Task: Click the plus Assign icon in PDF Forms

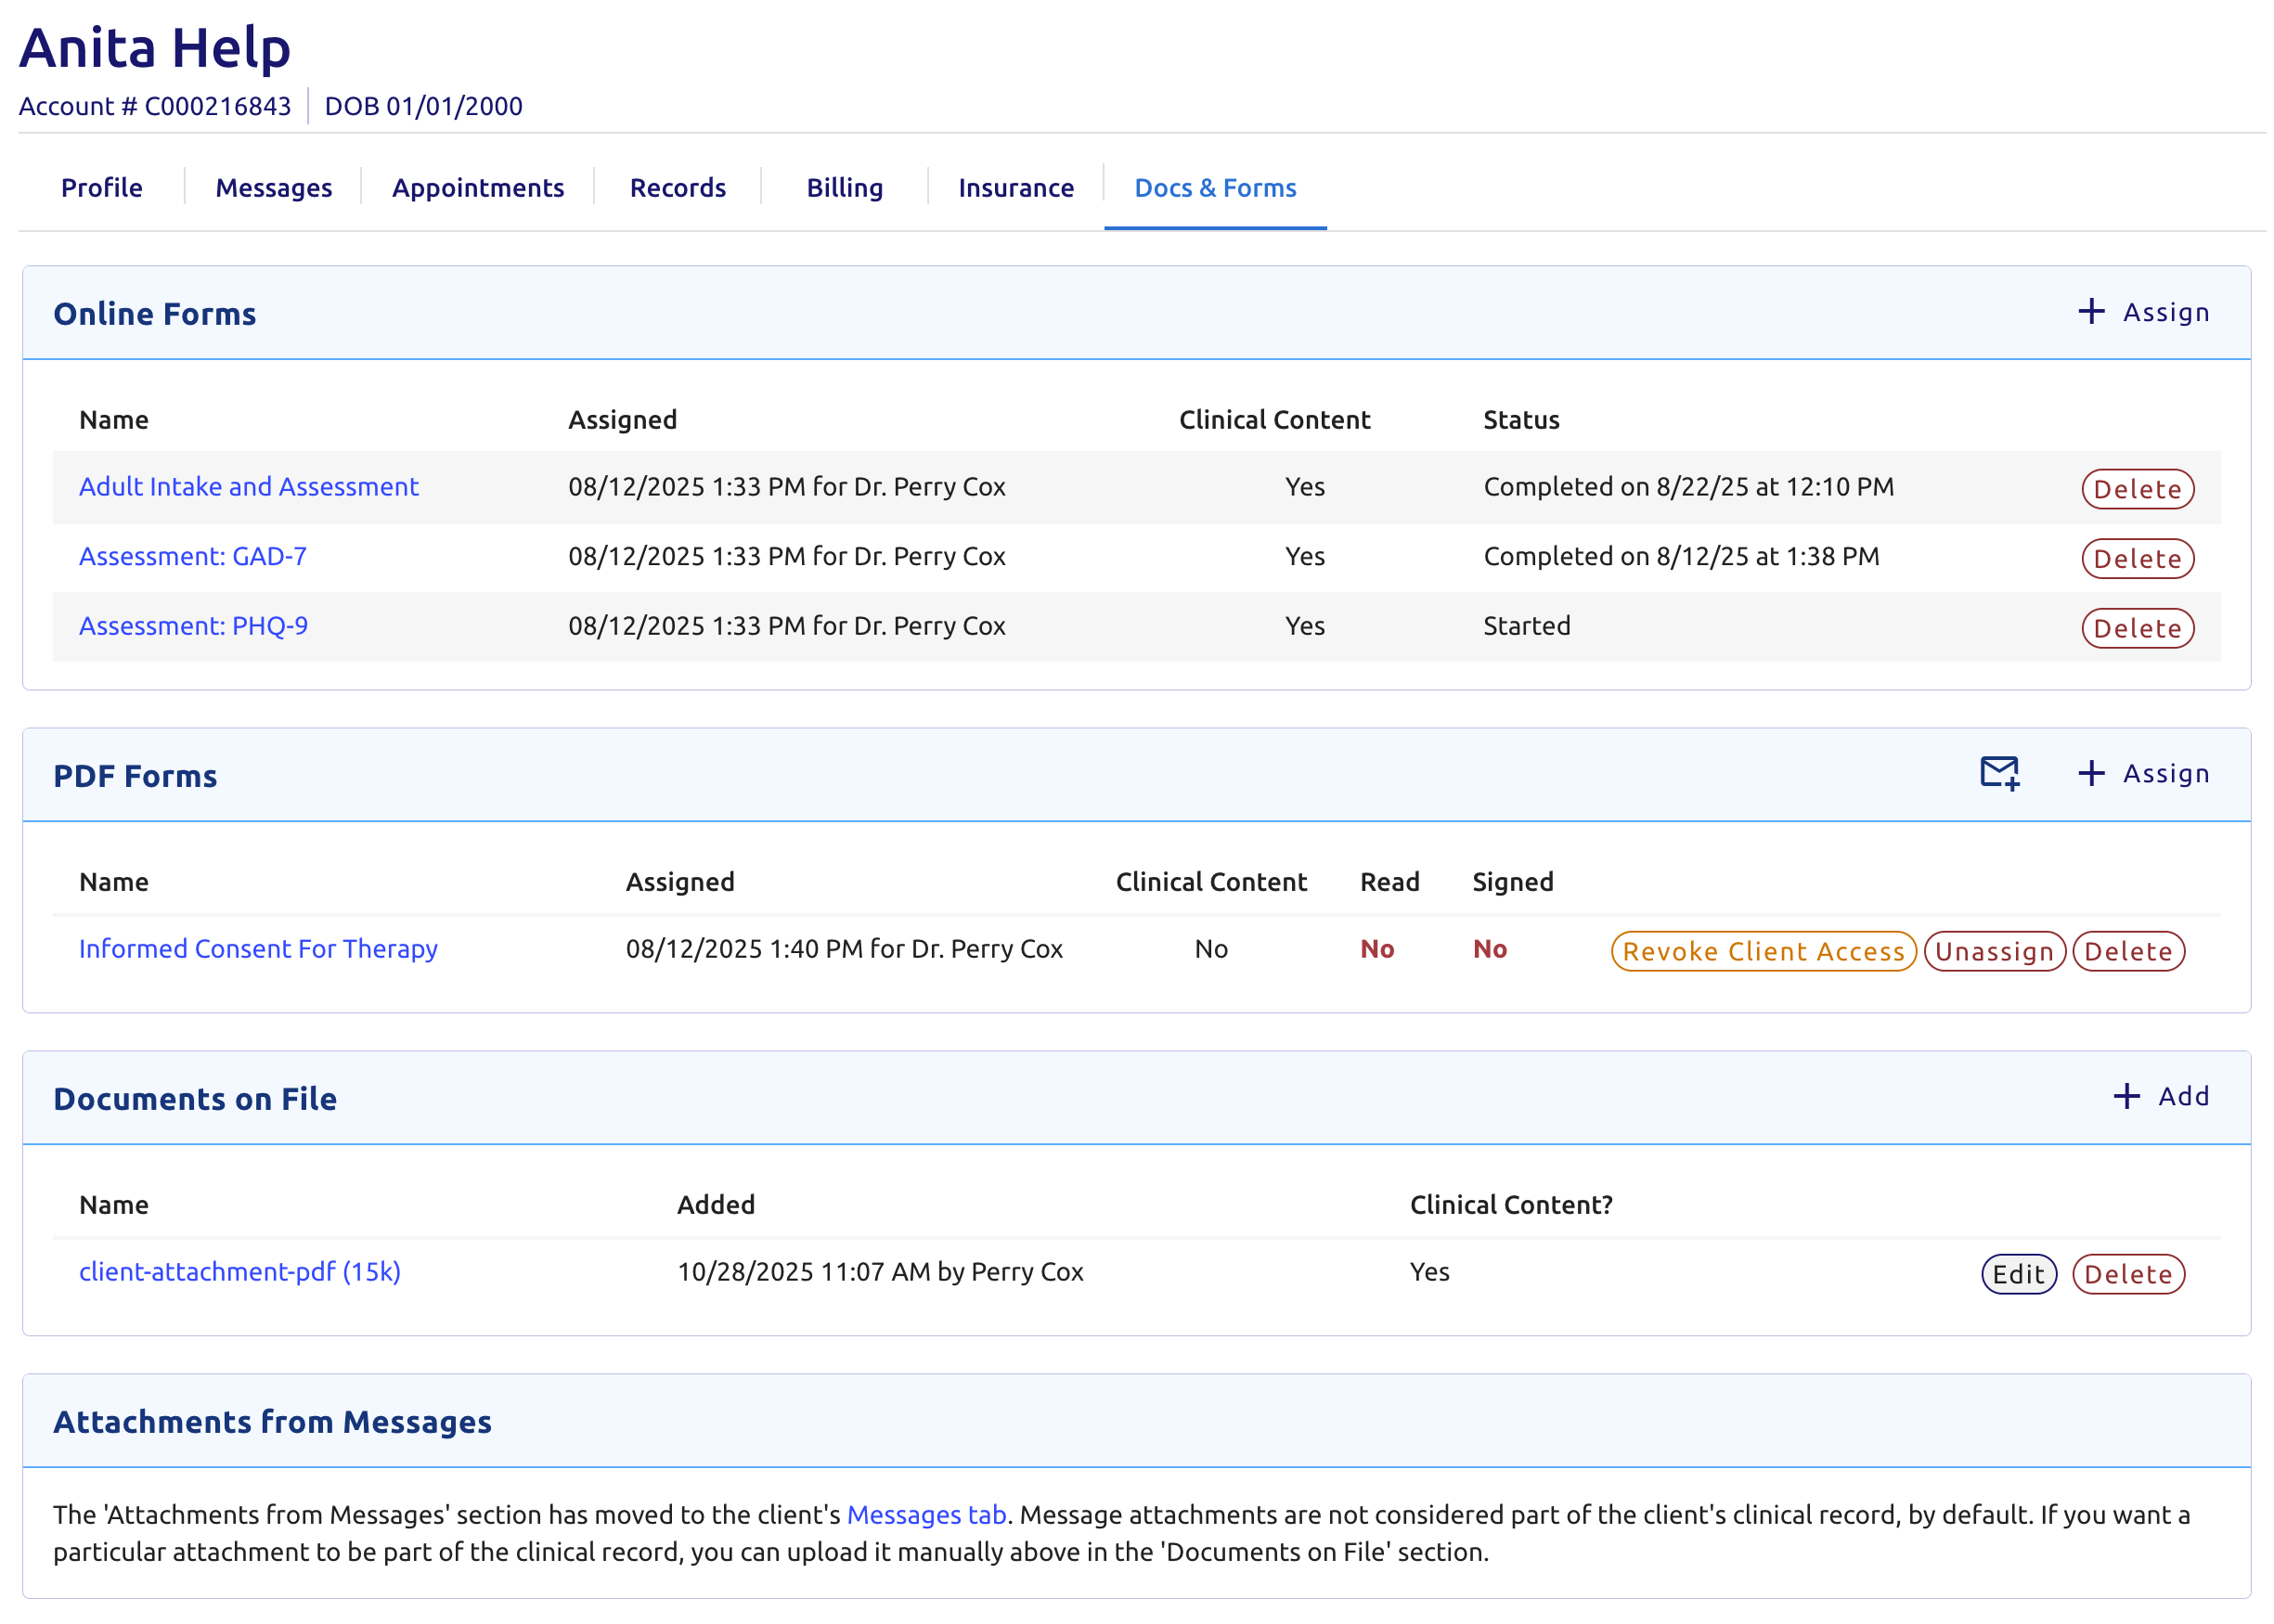Action: (x=2090, y=773)
